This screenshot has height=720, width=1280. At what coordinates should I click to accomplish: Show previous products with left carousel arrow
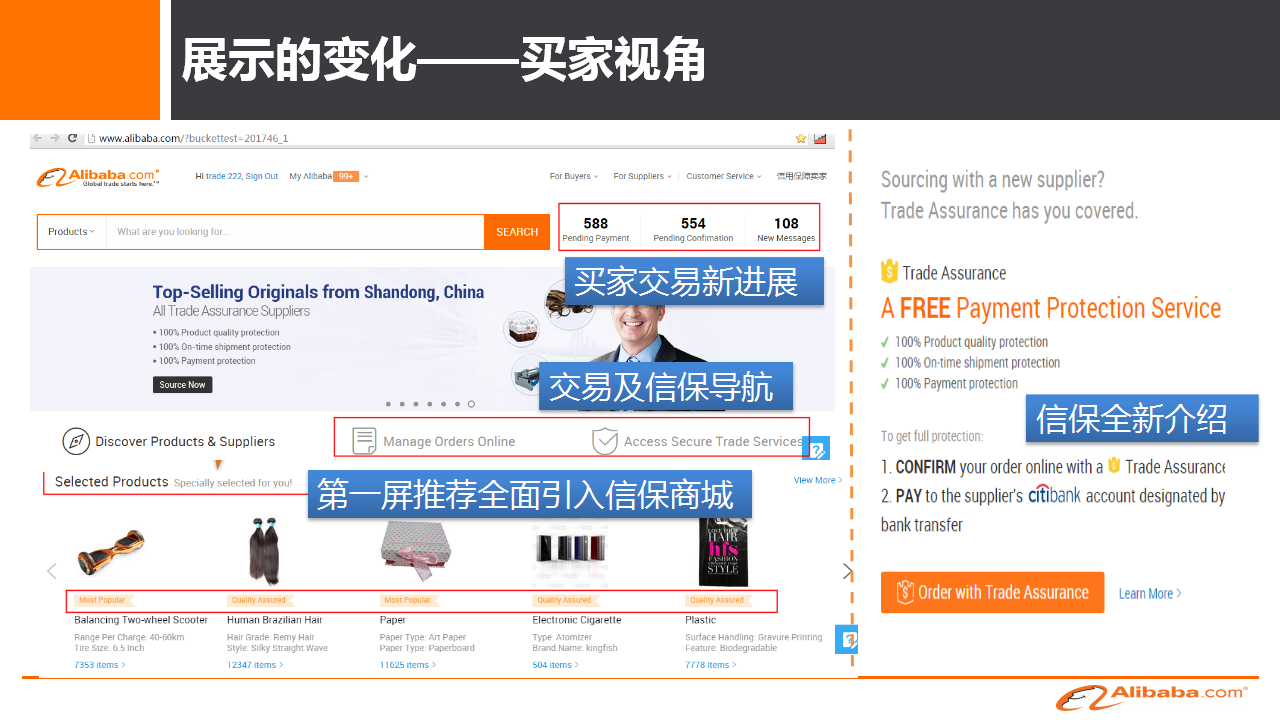click(x=52, y=571)
